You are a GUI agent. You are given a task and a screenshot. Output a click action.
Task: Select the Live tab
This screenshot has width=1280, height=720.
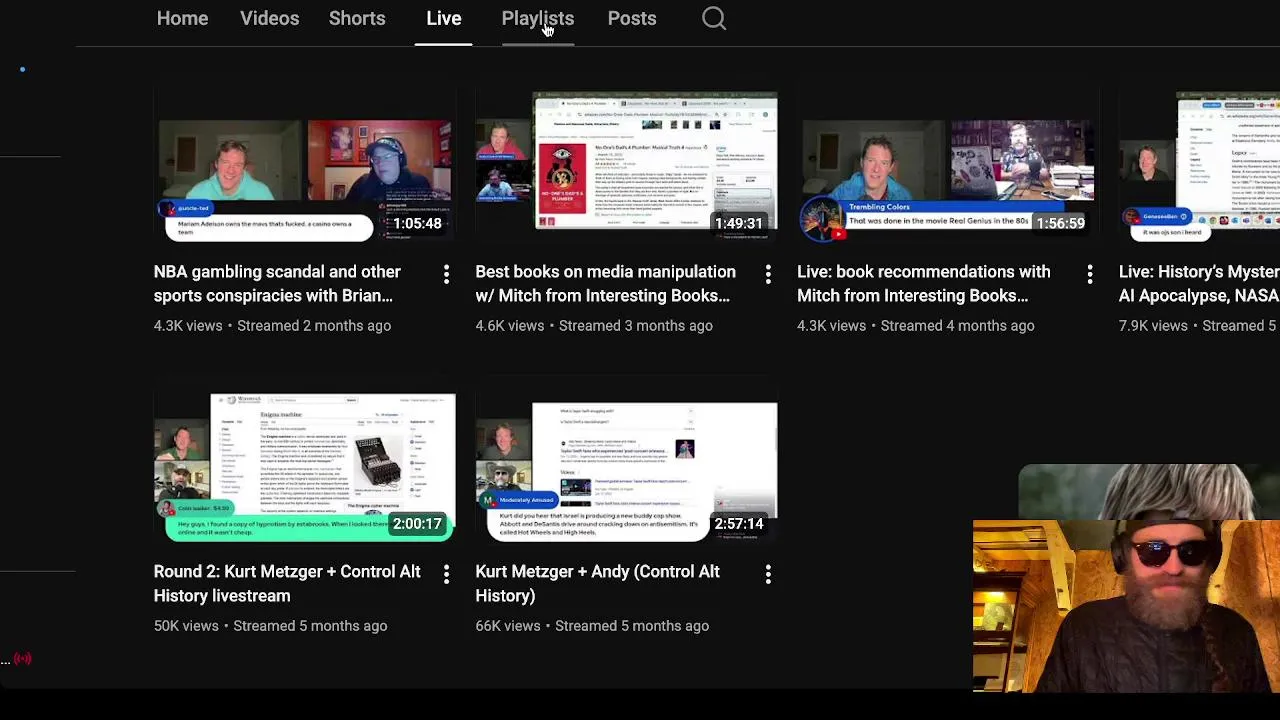coord(443,18)
